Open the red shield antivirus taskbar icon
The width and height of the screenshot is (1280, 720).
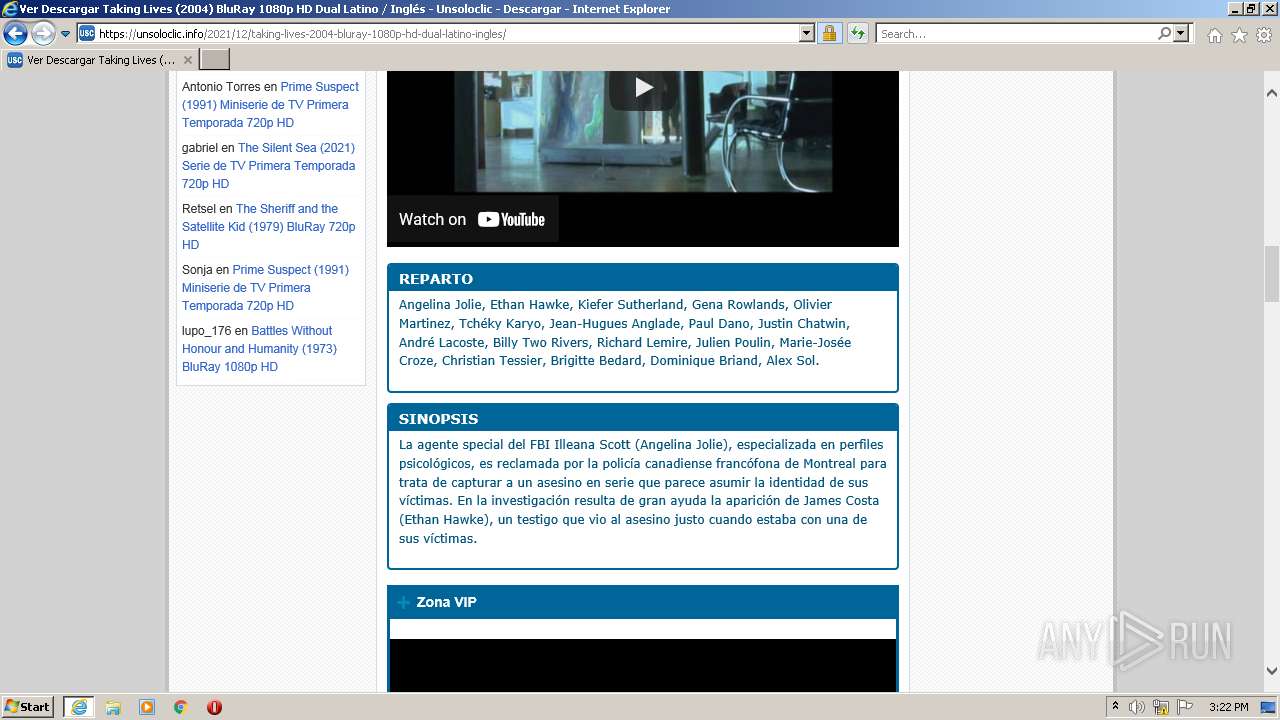(214, 707)
